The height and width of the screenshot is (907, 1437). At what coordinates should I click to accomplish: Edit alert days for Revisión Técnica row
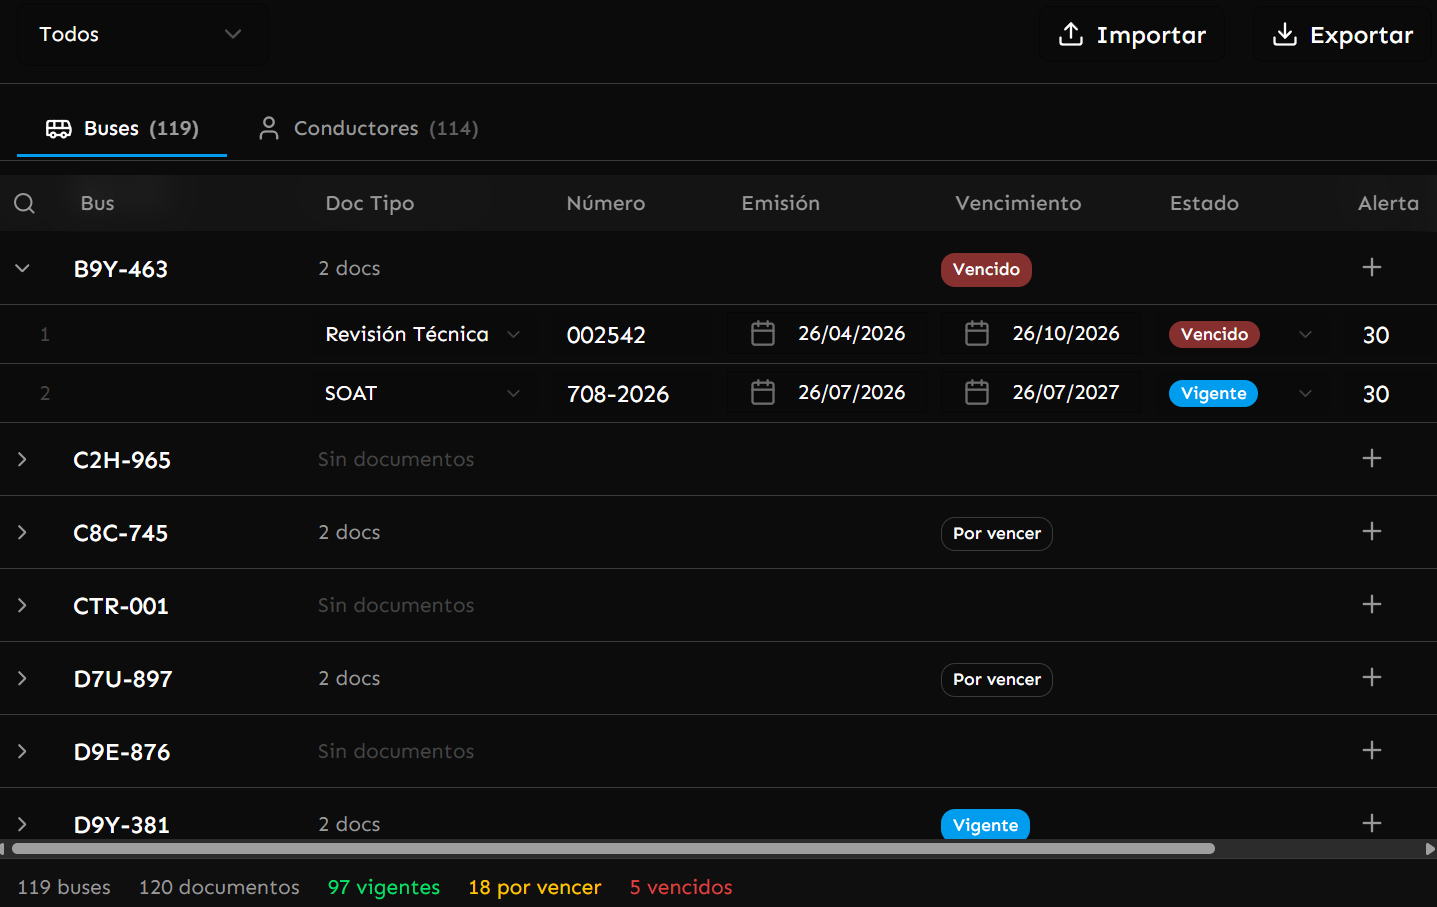click(x=1376, y=335)
